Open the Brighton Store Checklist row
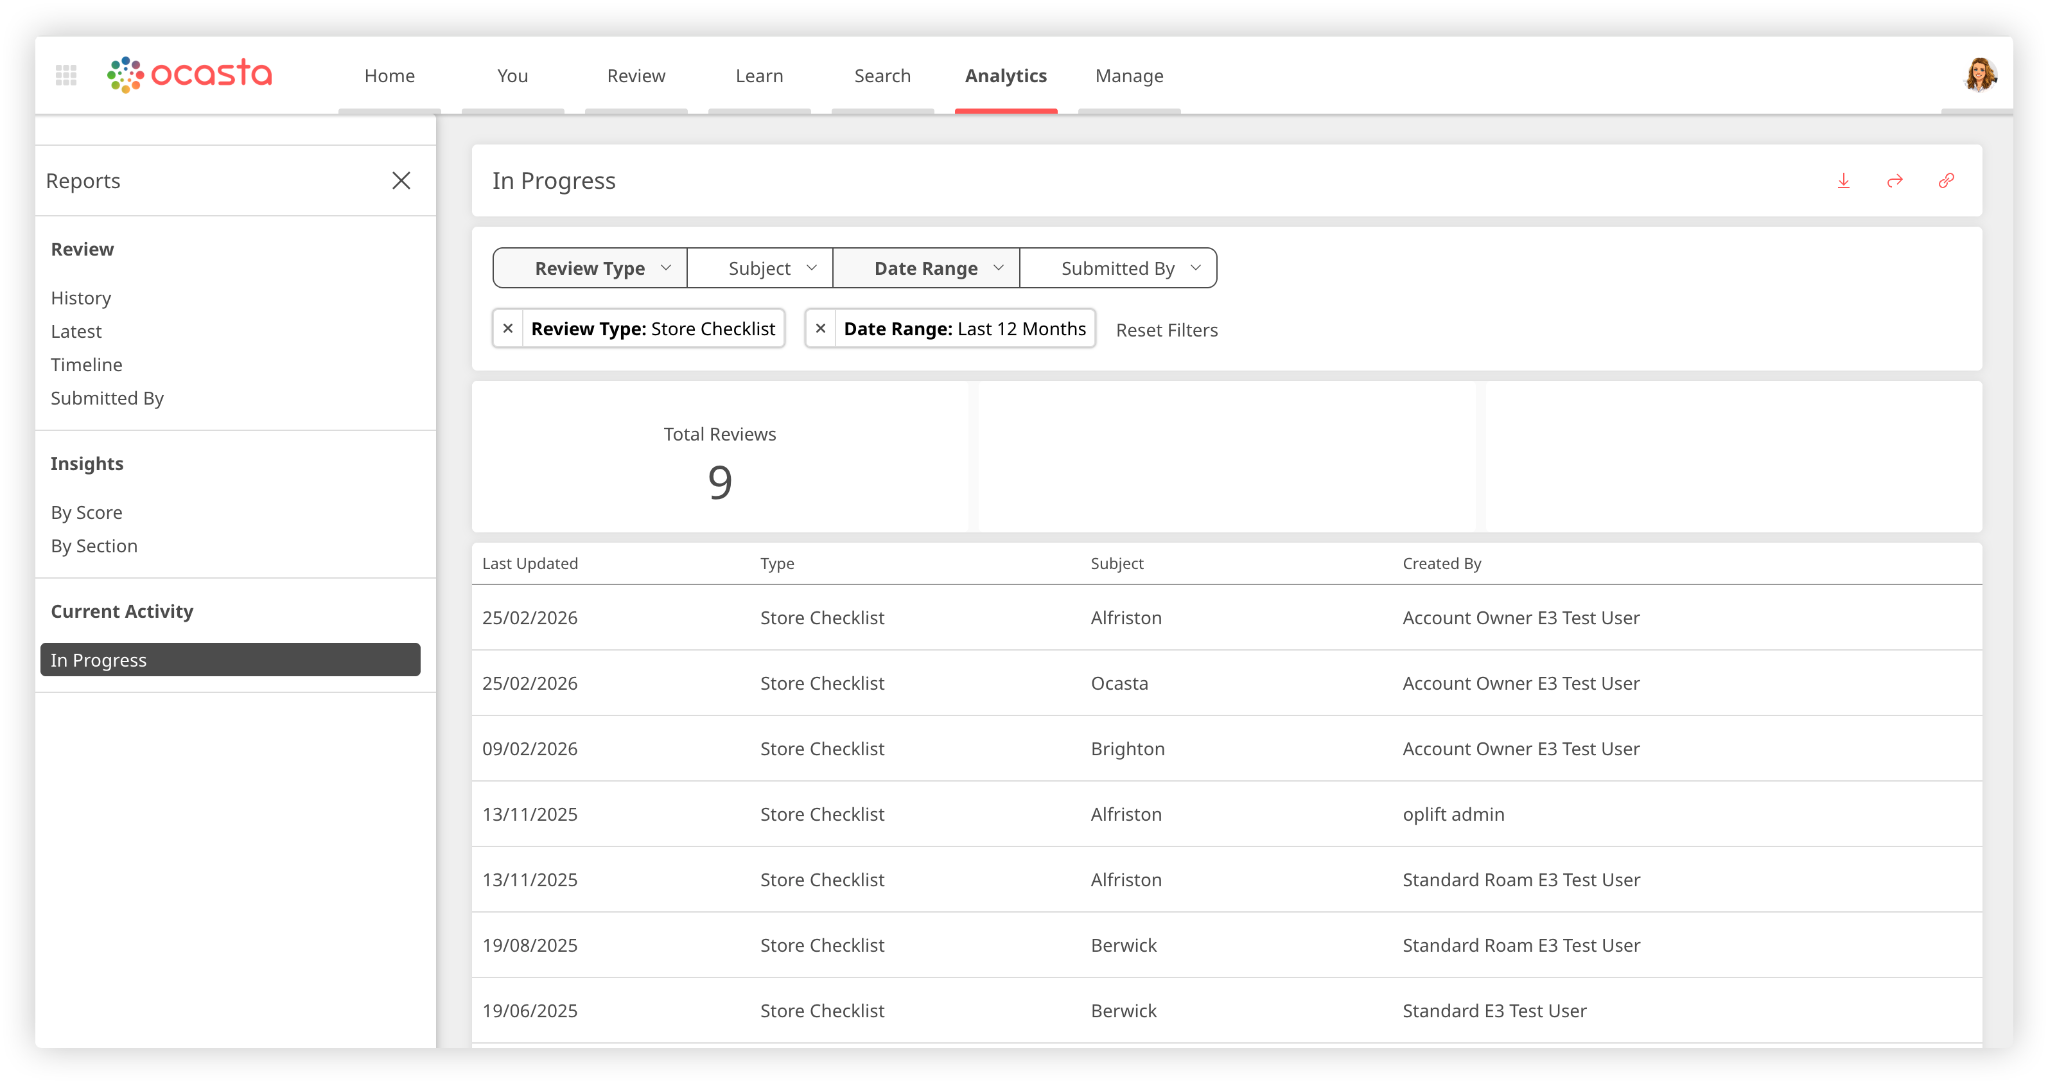 click(1127, 749)
